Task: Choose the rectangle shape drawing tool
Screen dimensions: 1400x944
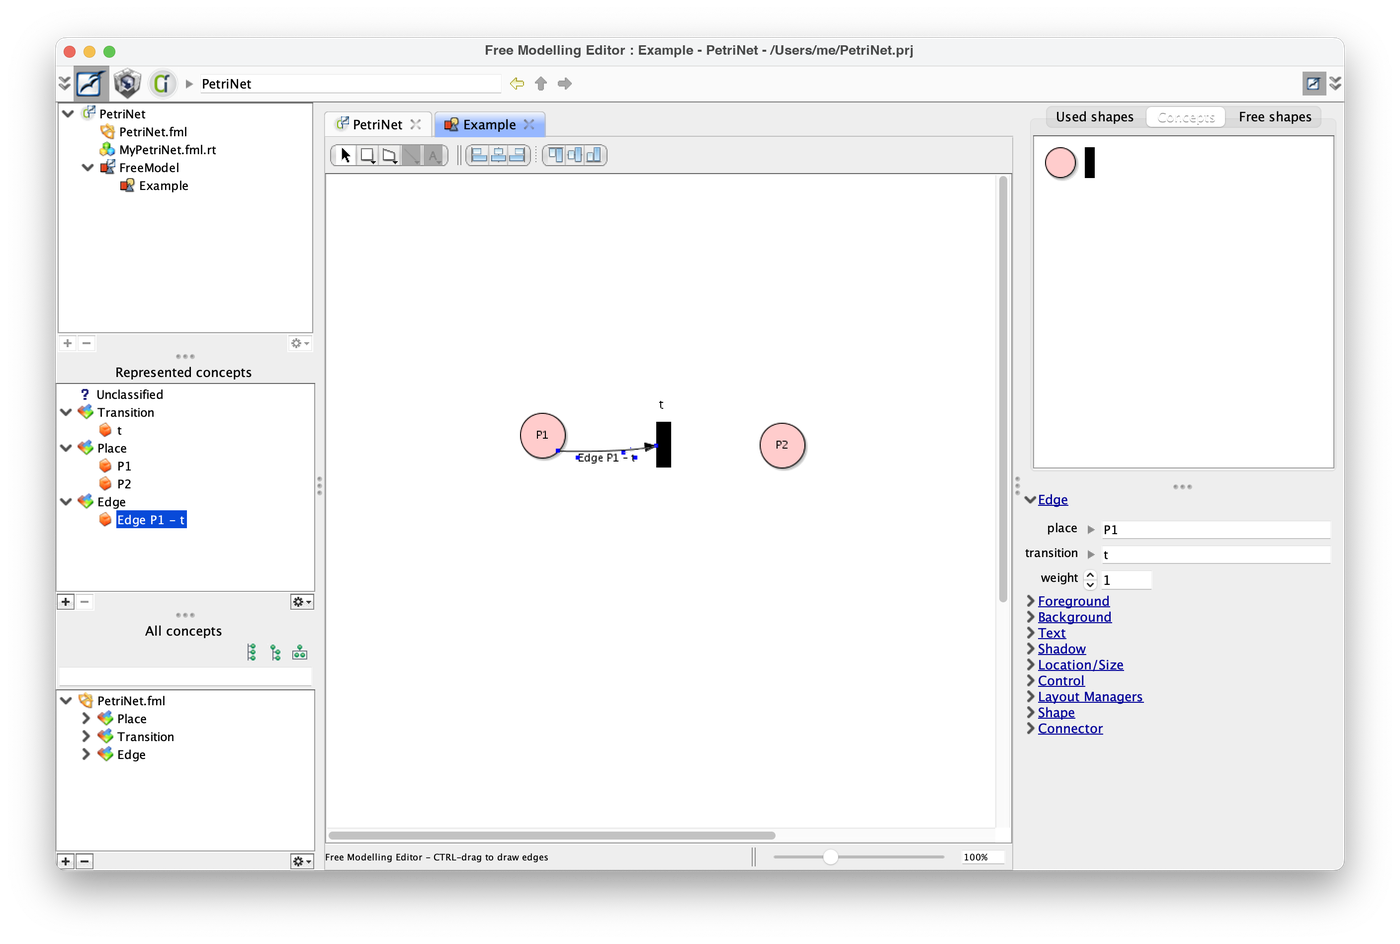Action: click(x=368, y=155)
